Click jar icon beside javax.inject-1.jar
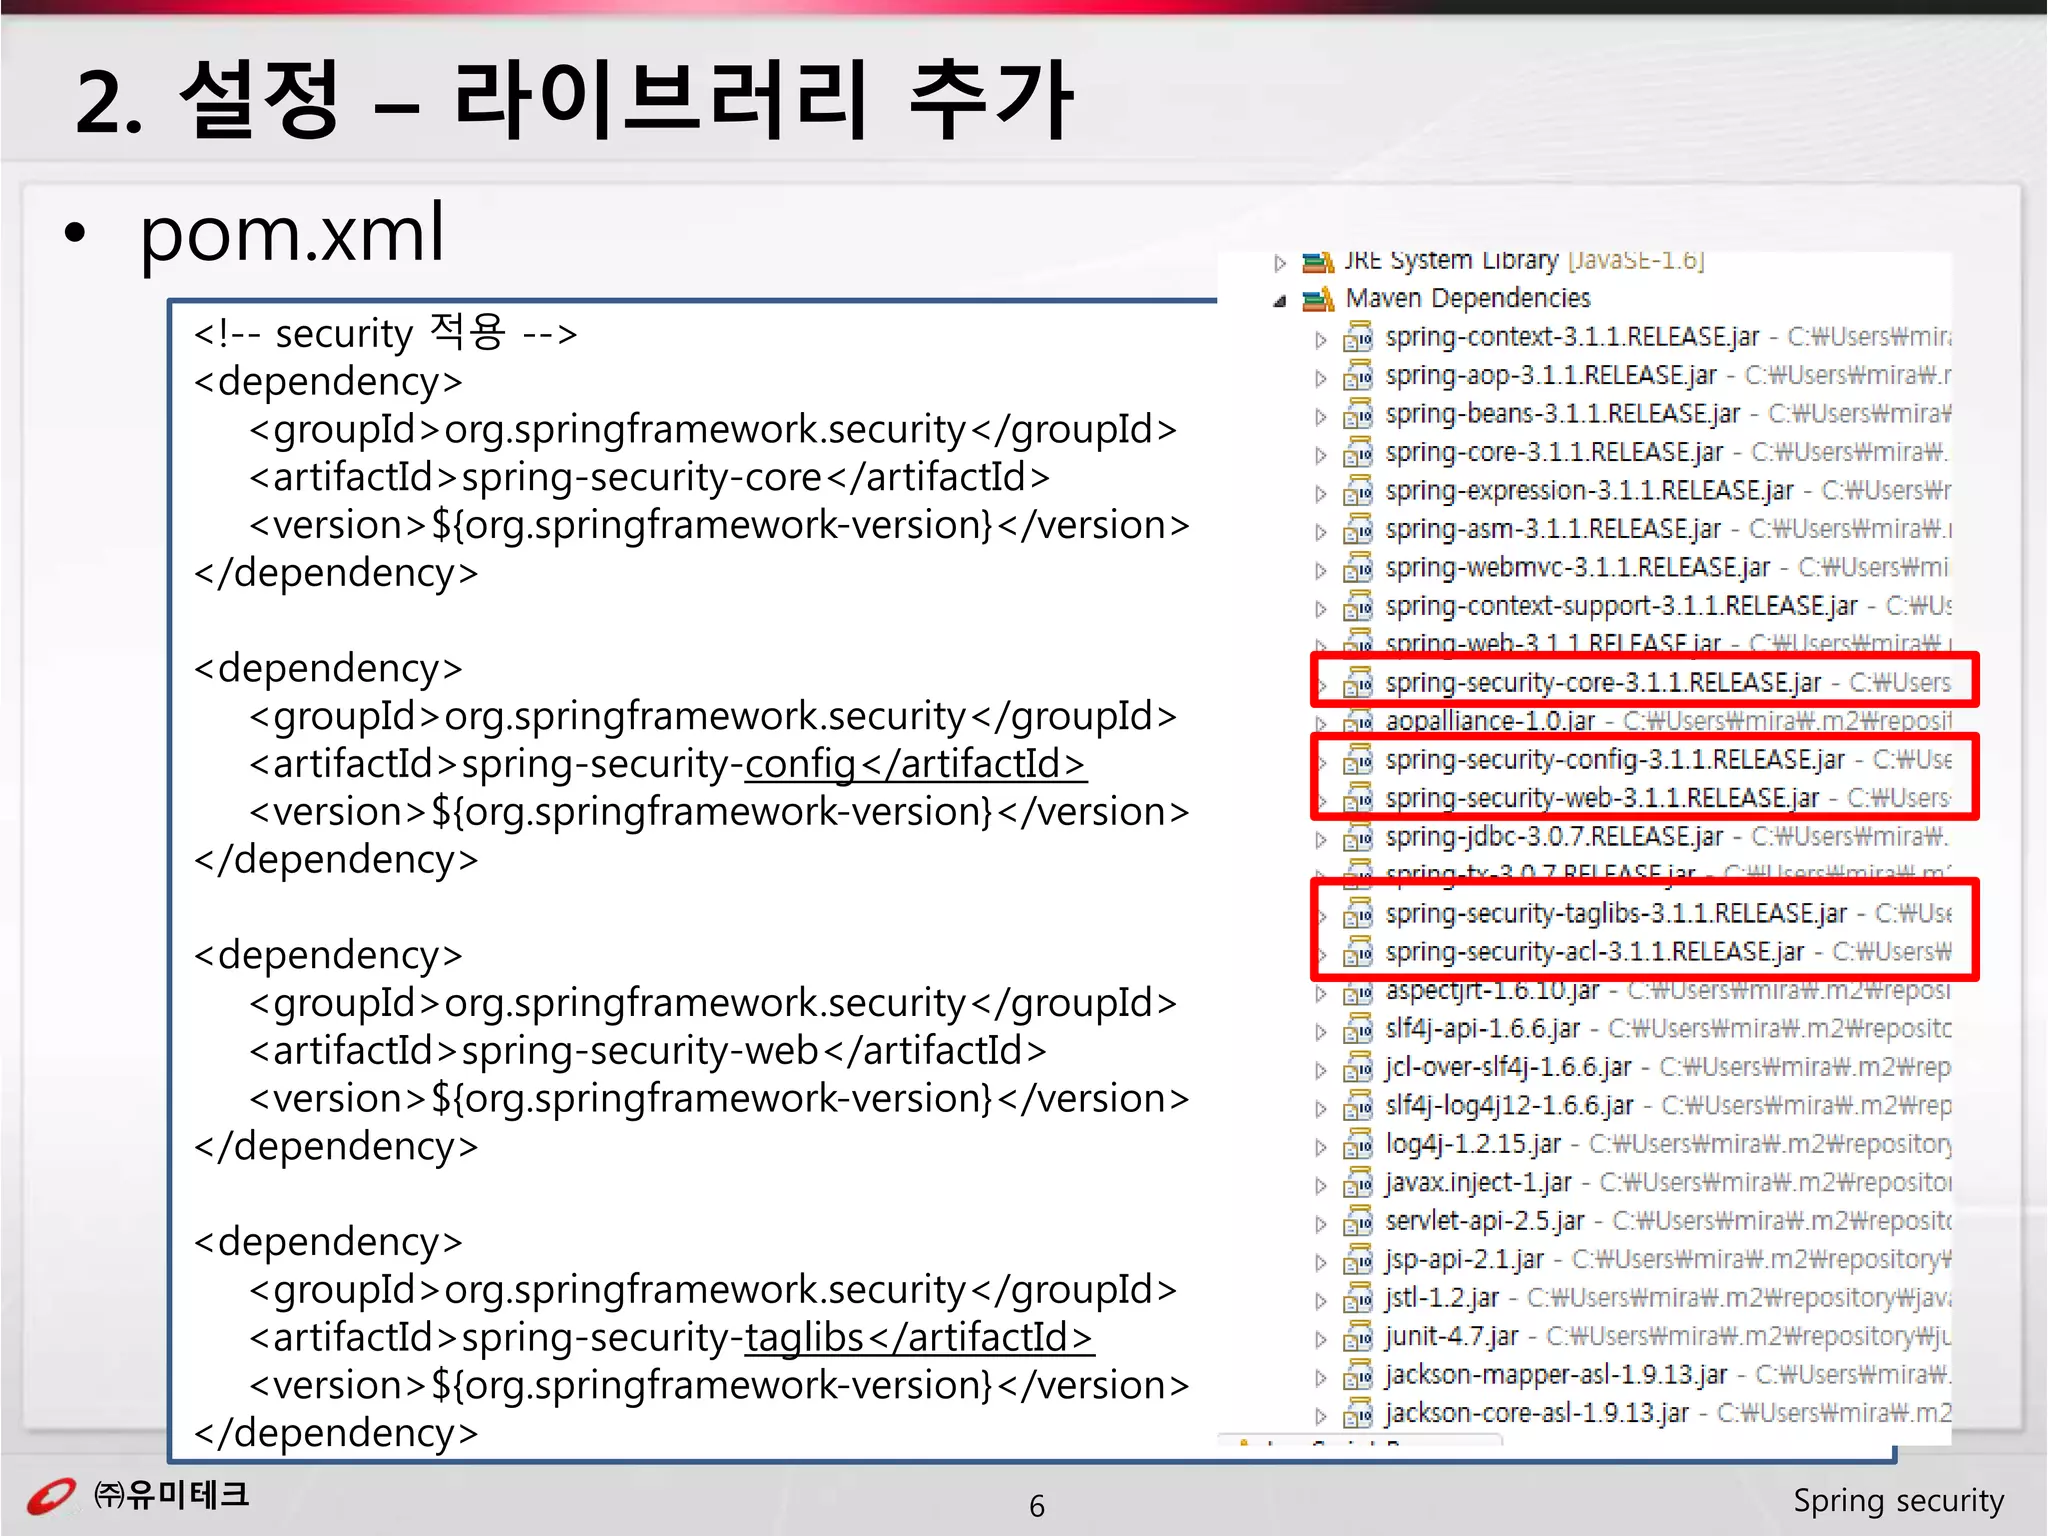2048x1536 pixels. click(1358, 1183)
